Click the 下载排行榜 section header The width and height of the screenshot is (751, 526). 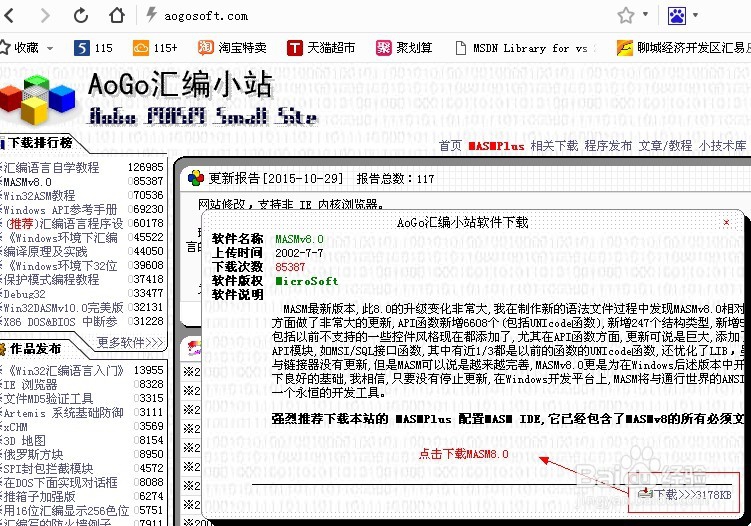(x=40, y=142)
